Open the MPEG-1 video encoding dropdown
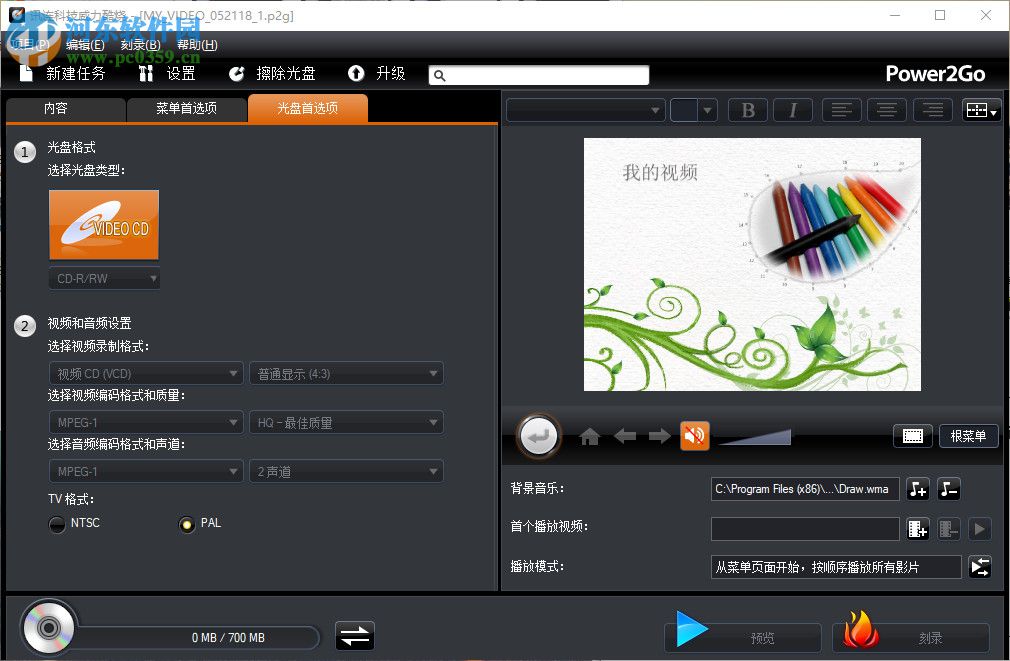The image size is (1010, 661). click(x=146, y=423)
